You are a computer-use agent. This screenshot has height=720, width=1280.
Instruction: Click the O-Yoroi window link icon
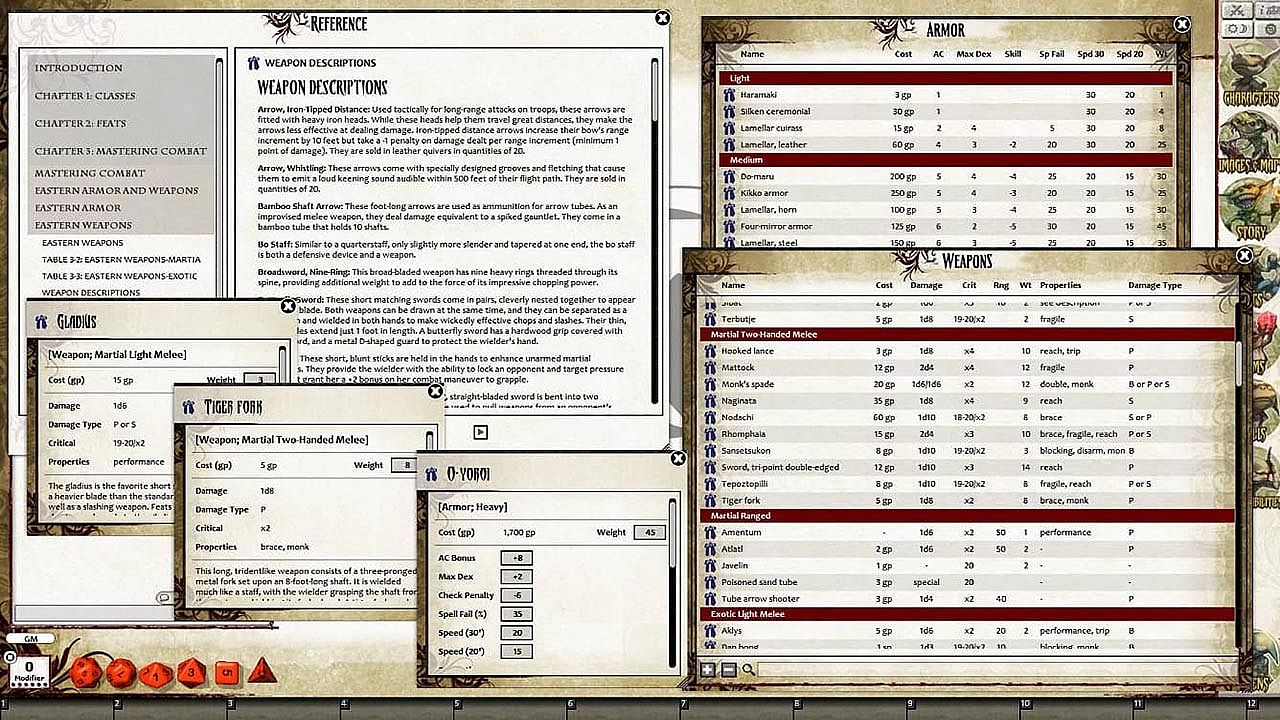click(x=431, y=473)
